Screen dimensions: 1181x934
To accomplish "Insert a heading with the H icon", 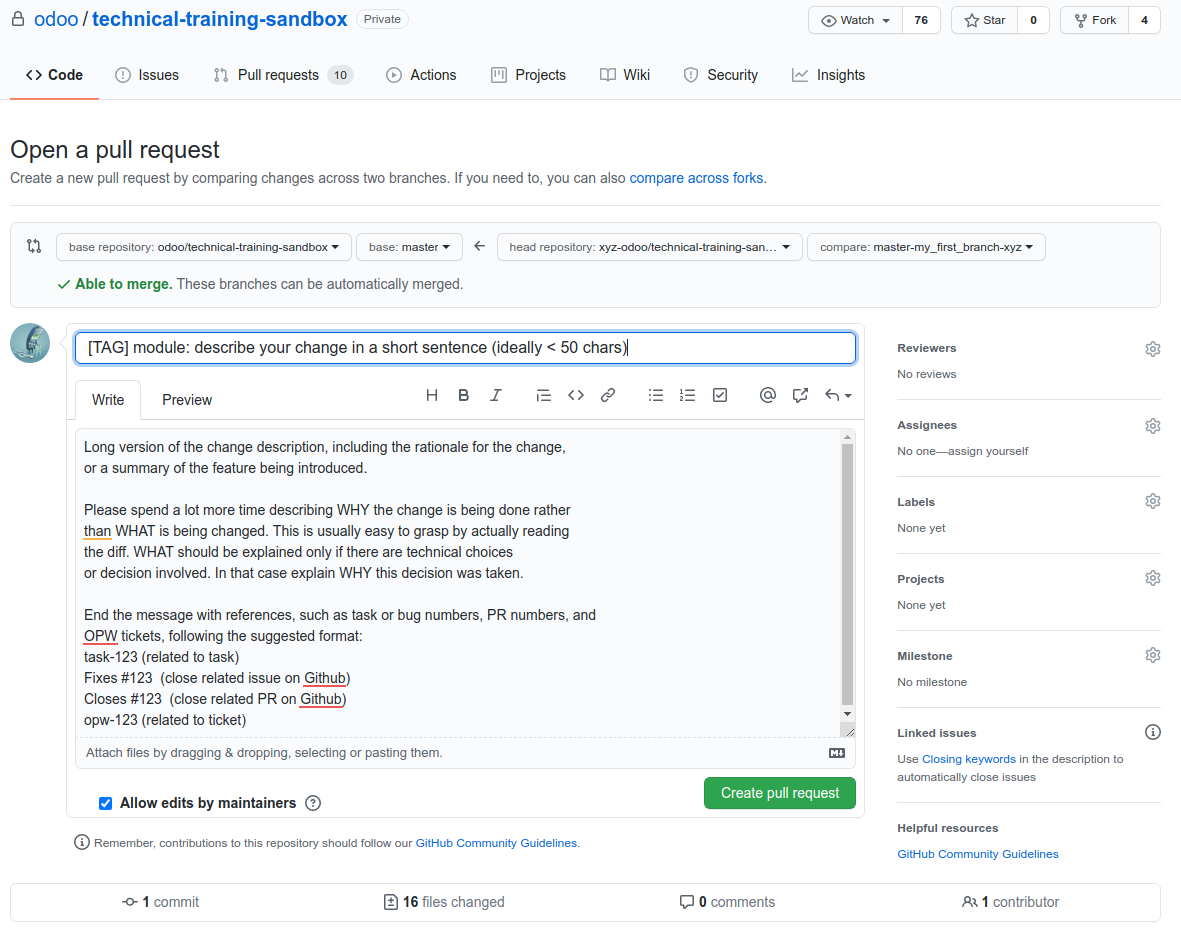I will pos(432,395).
